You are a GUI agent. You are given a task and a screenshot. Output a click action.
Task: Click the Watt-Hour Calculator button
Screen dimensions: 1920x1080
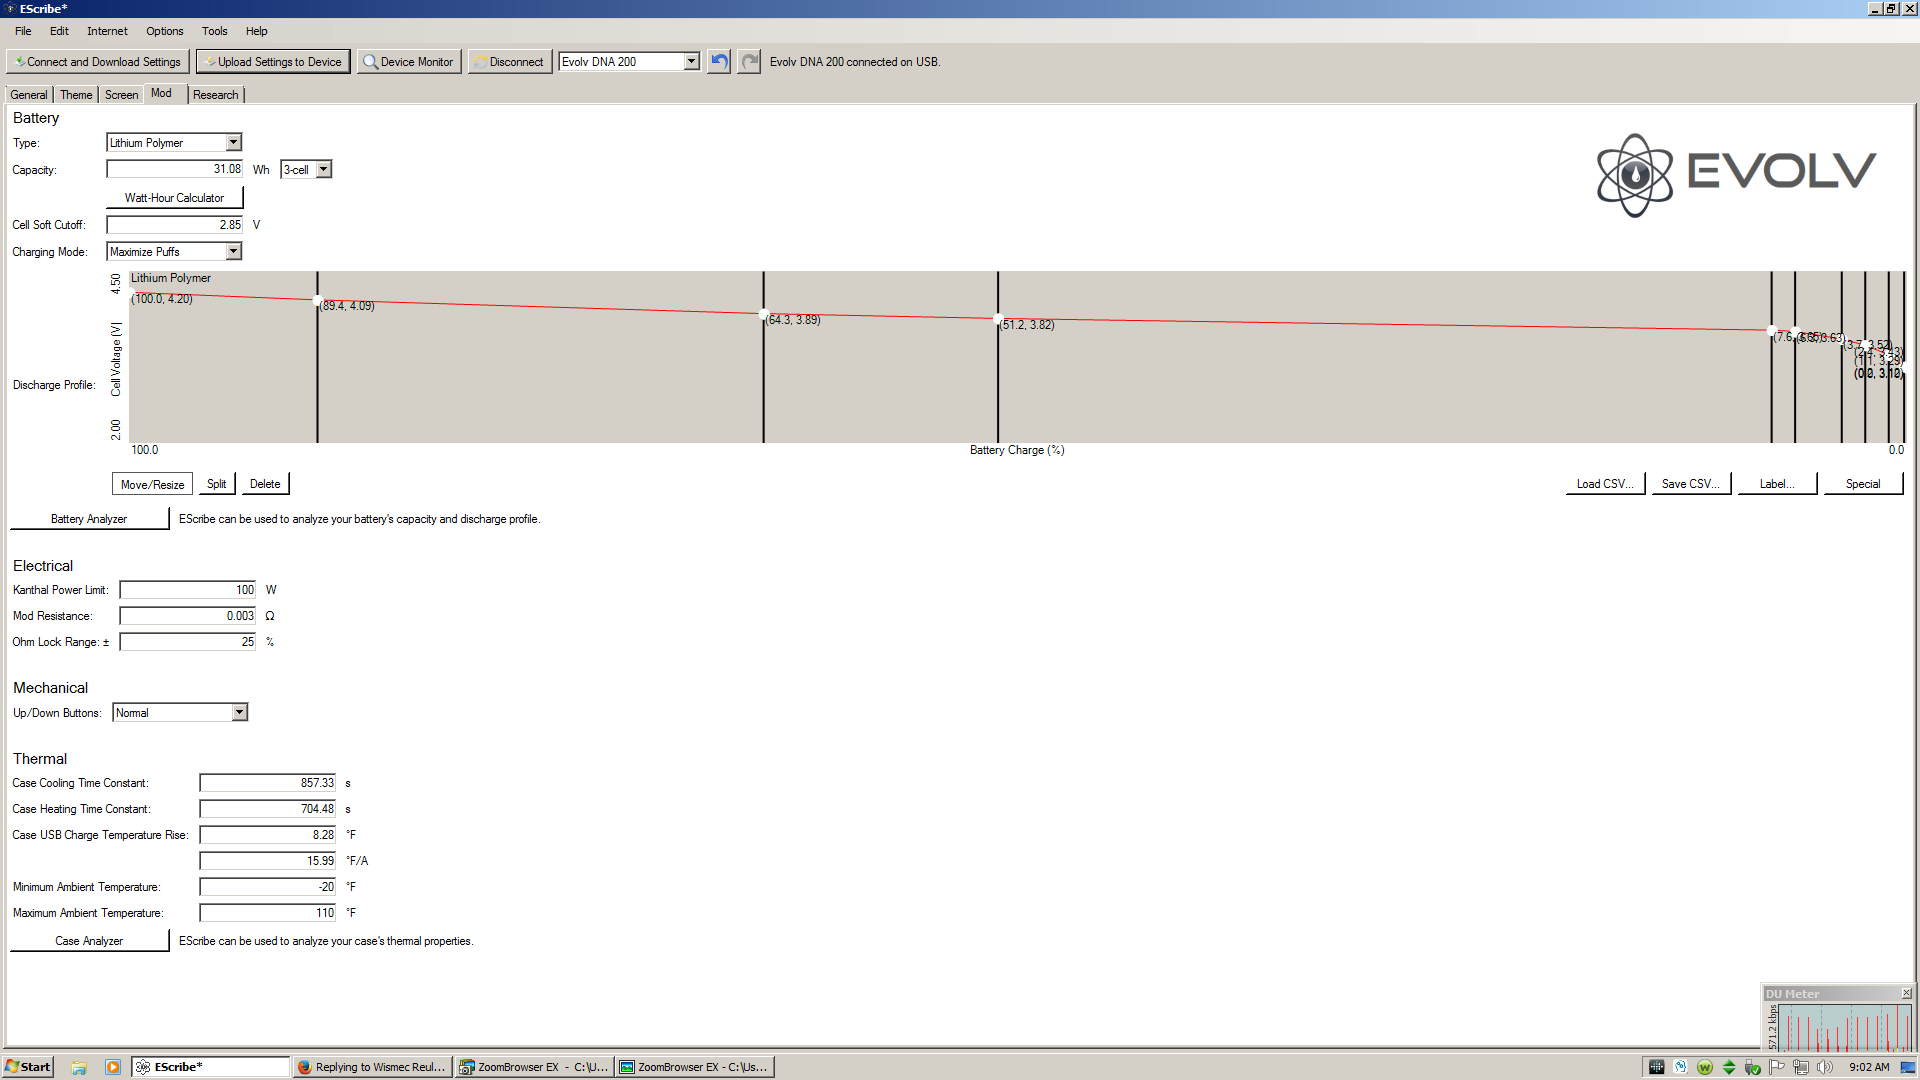click(174, 198)
